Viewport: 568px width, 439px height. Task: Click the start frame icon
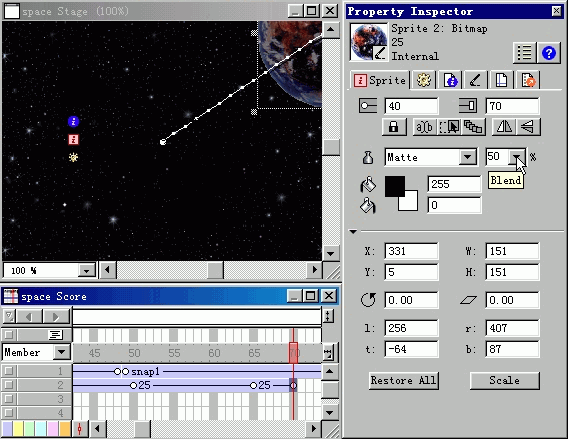(368, 106)
